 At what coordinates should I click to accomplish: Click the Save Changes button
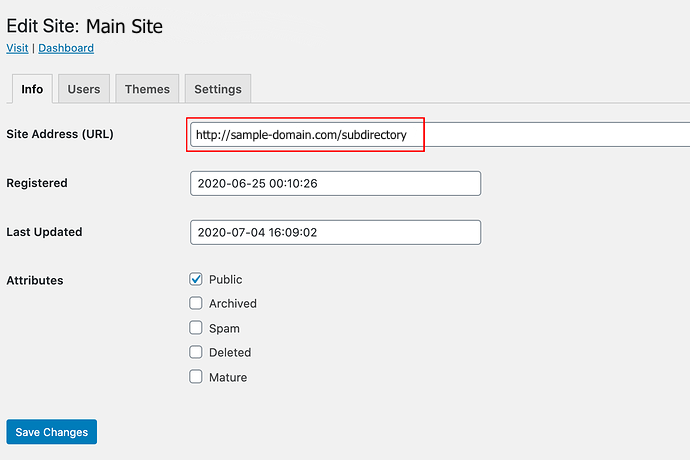click(51, 432)
